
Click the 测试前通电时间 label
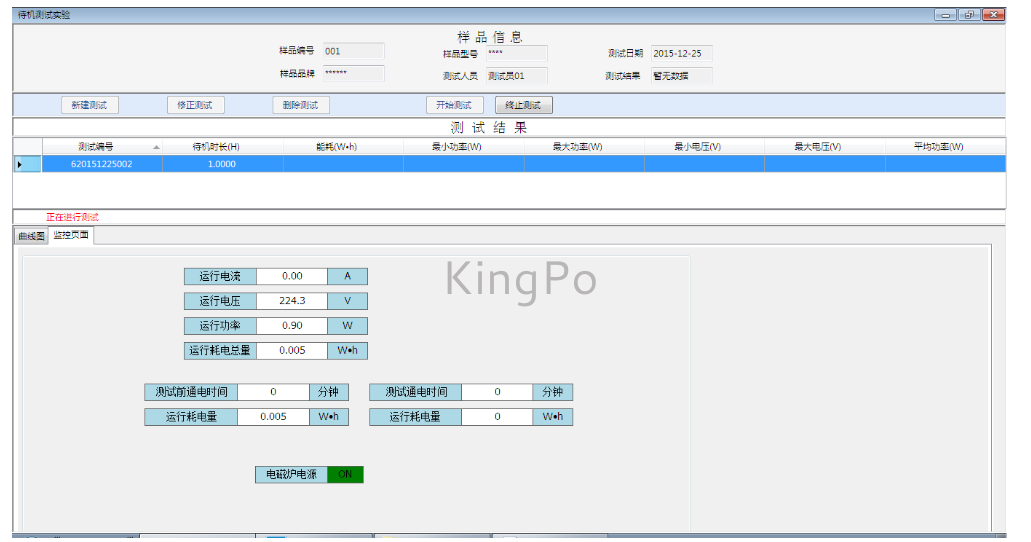point(191,392)
